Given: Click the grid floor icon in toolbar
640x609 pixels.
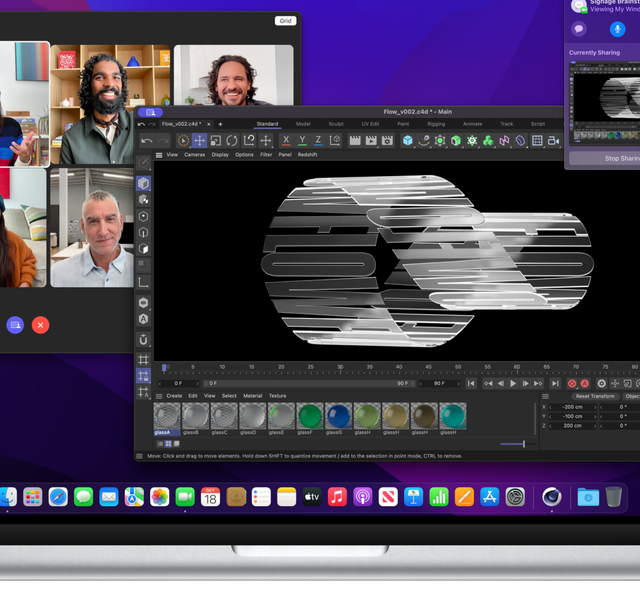Looking at the screenshot, I should 537,141.
